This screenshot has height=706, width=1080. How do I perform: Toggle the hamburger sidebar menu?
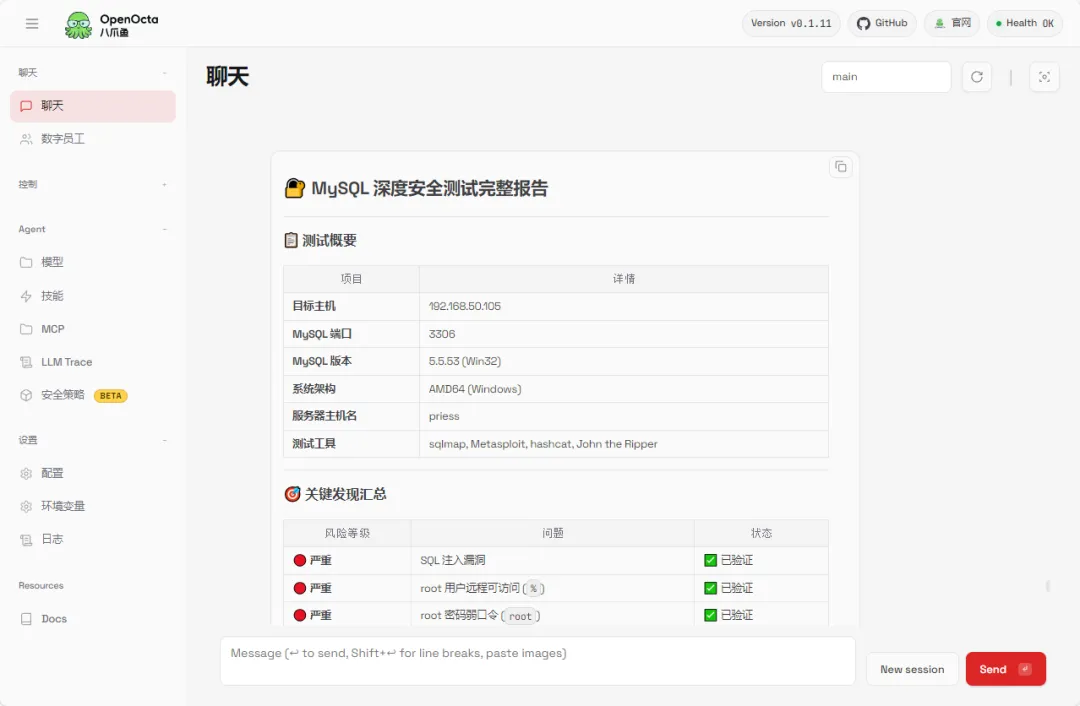point(32,24)
